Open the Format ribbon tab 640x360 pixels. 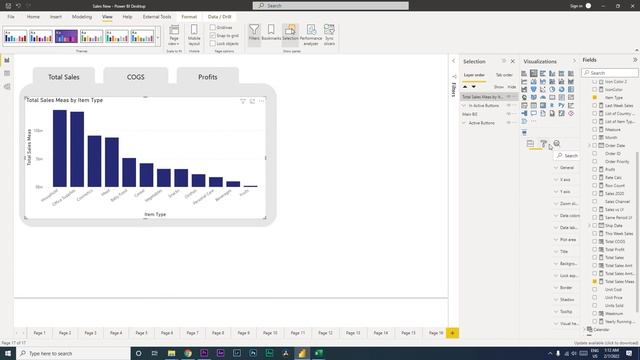click(189, 17)
